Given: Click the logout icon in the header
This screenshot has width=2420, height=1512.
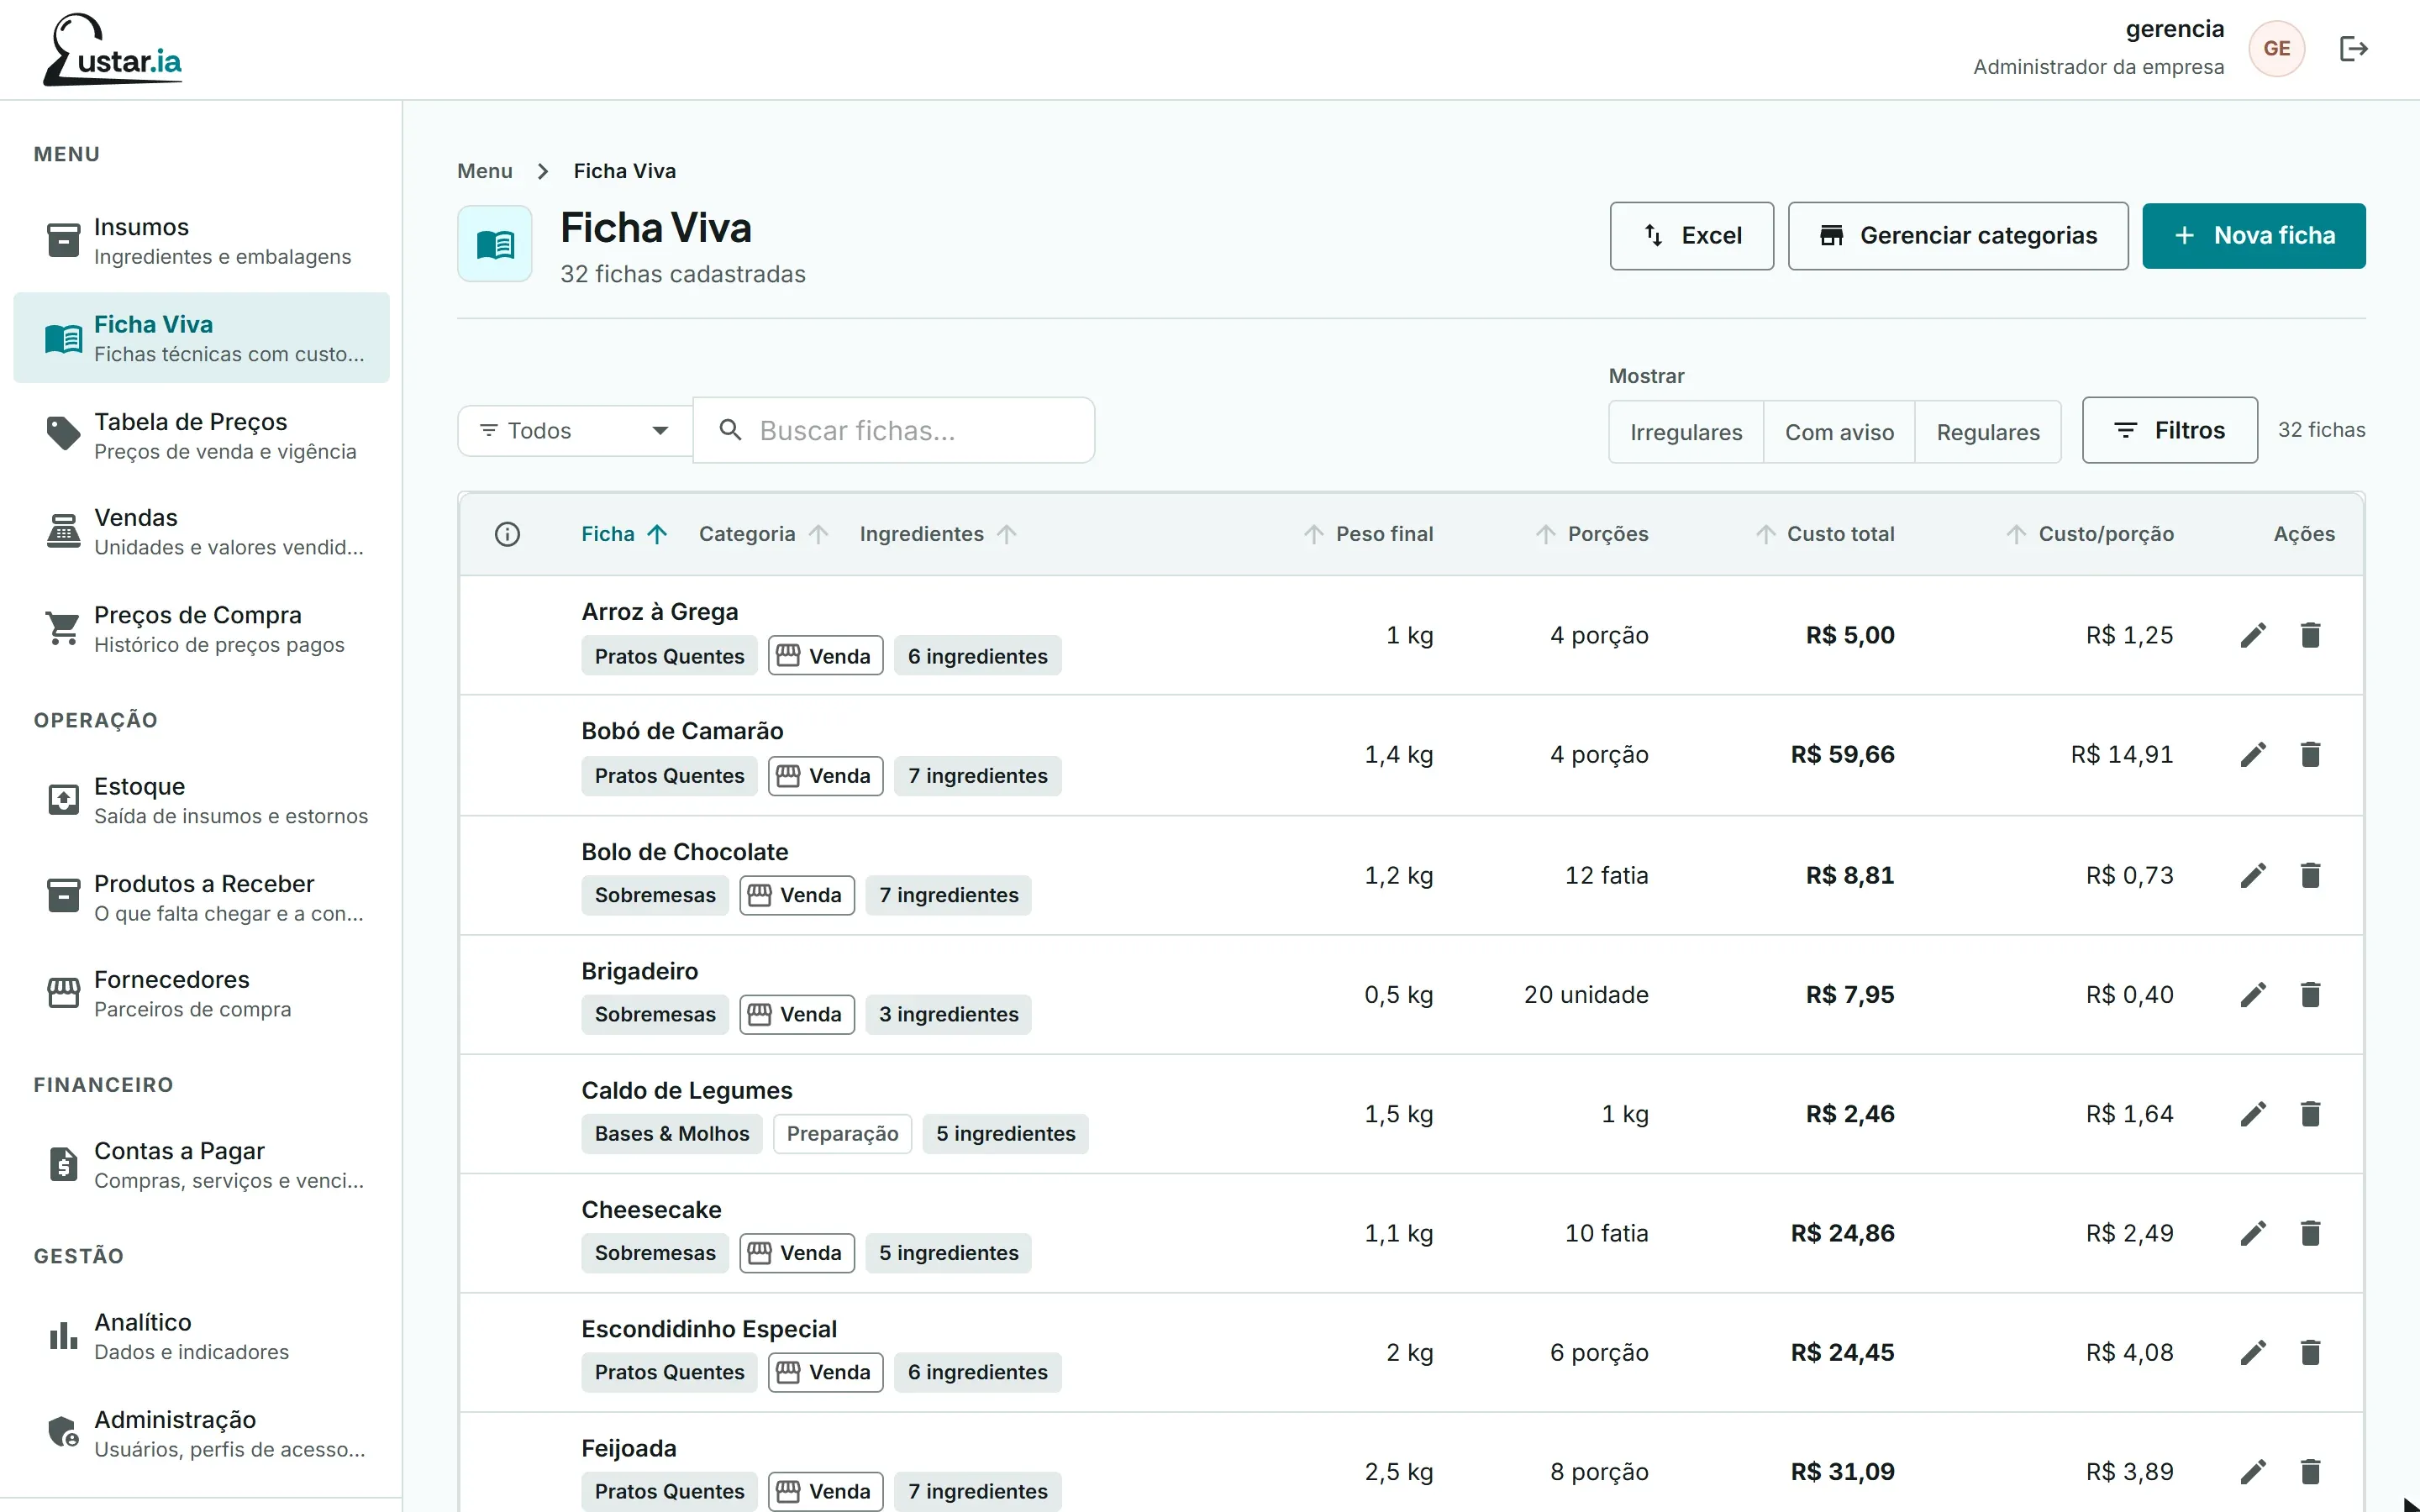Looking at the screenshot, I should pyautogui.click(x=2353, y=48).
